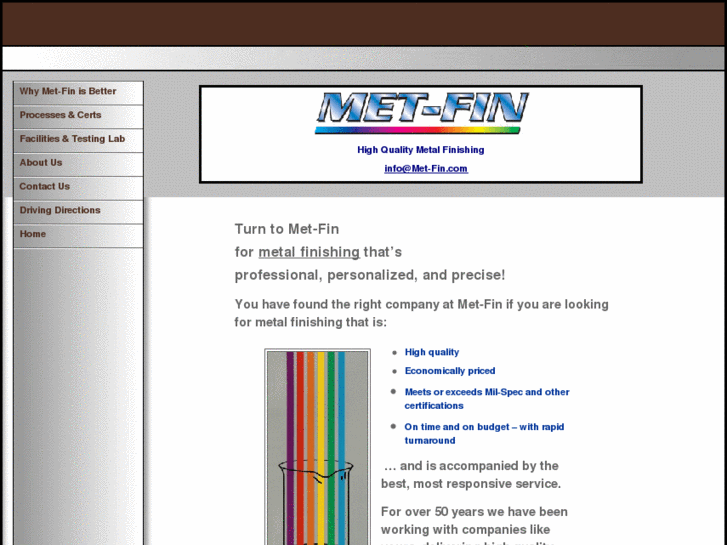
Task: Click the High quality bullet
Action: point(432,352)
